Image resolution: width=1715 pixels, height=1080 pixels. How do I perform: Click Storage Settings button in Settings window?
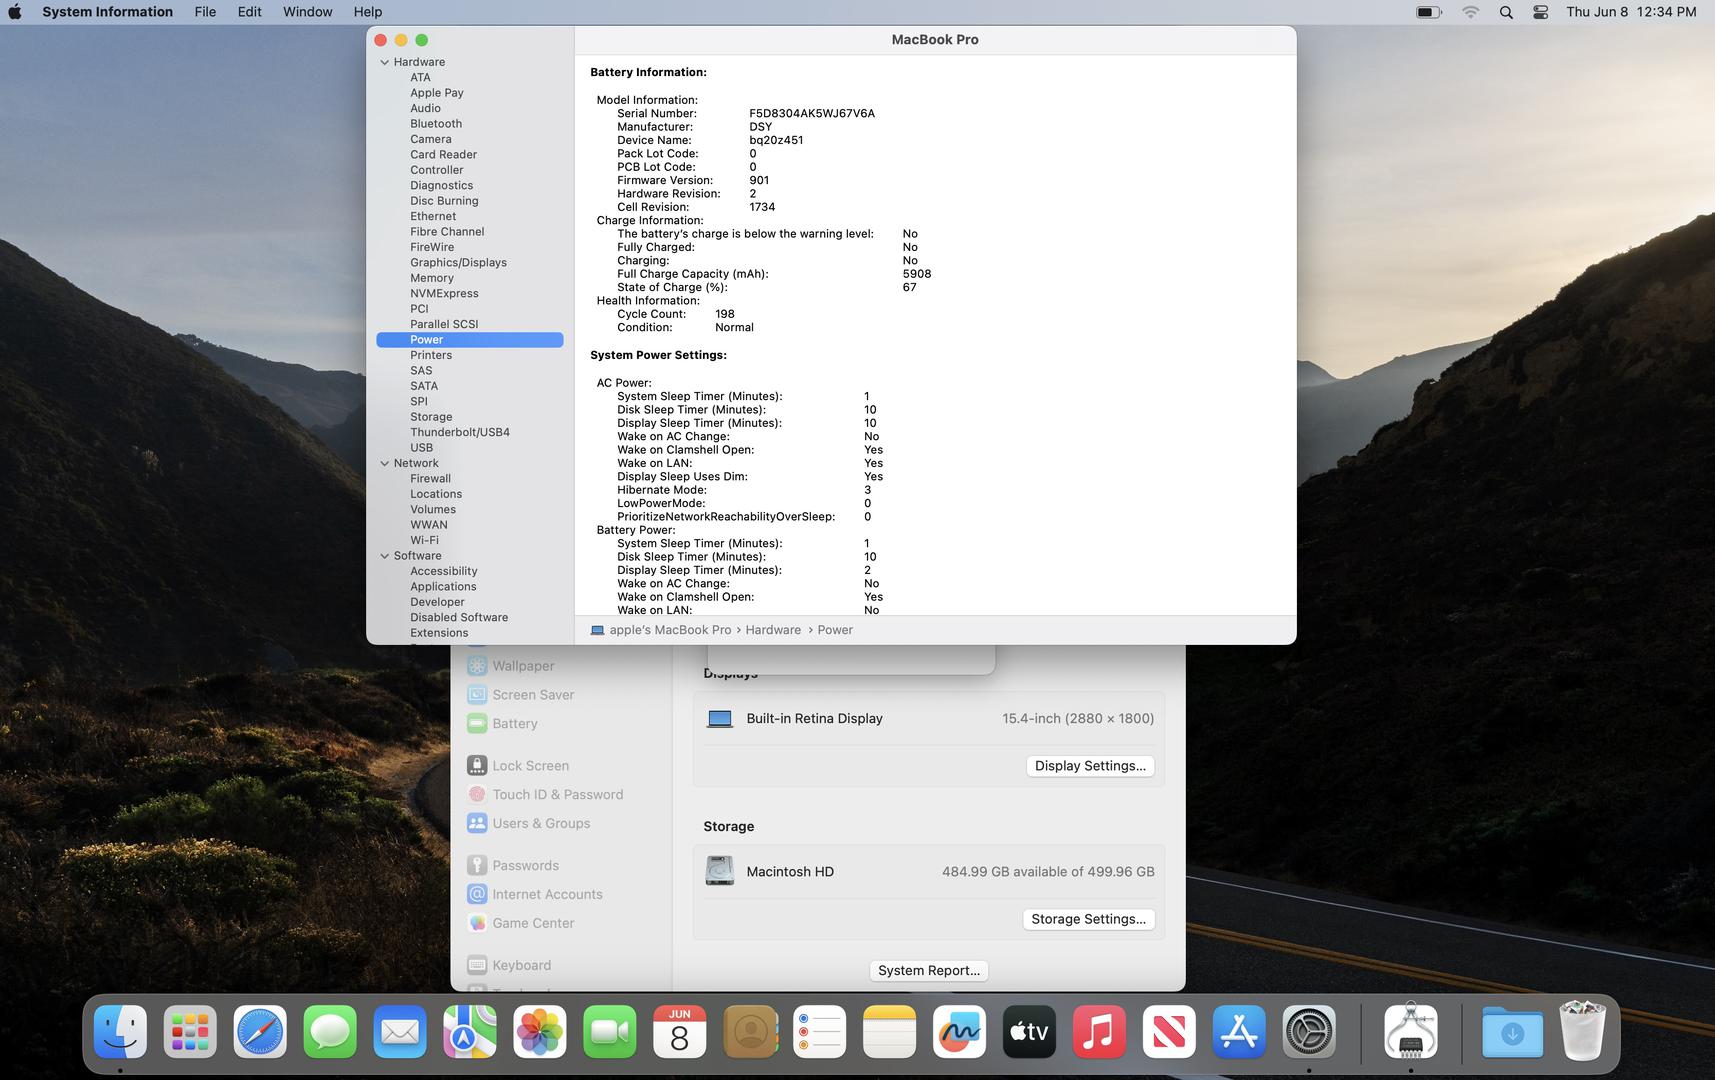point(1088,919)
